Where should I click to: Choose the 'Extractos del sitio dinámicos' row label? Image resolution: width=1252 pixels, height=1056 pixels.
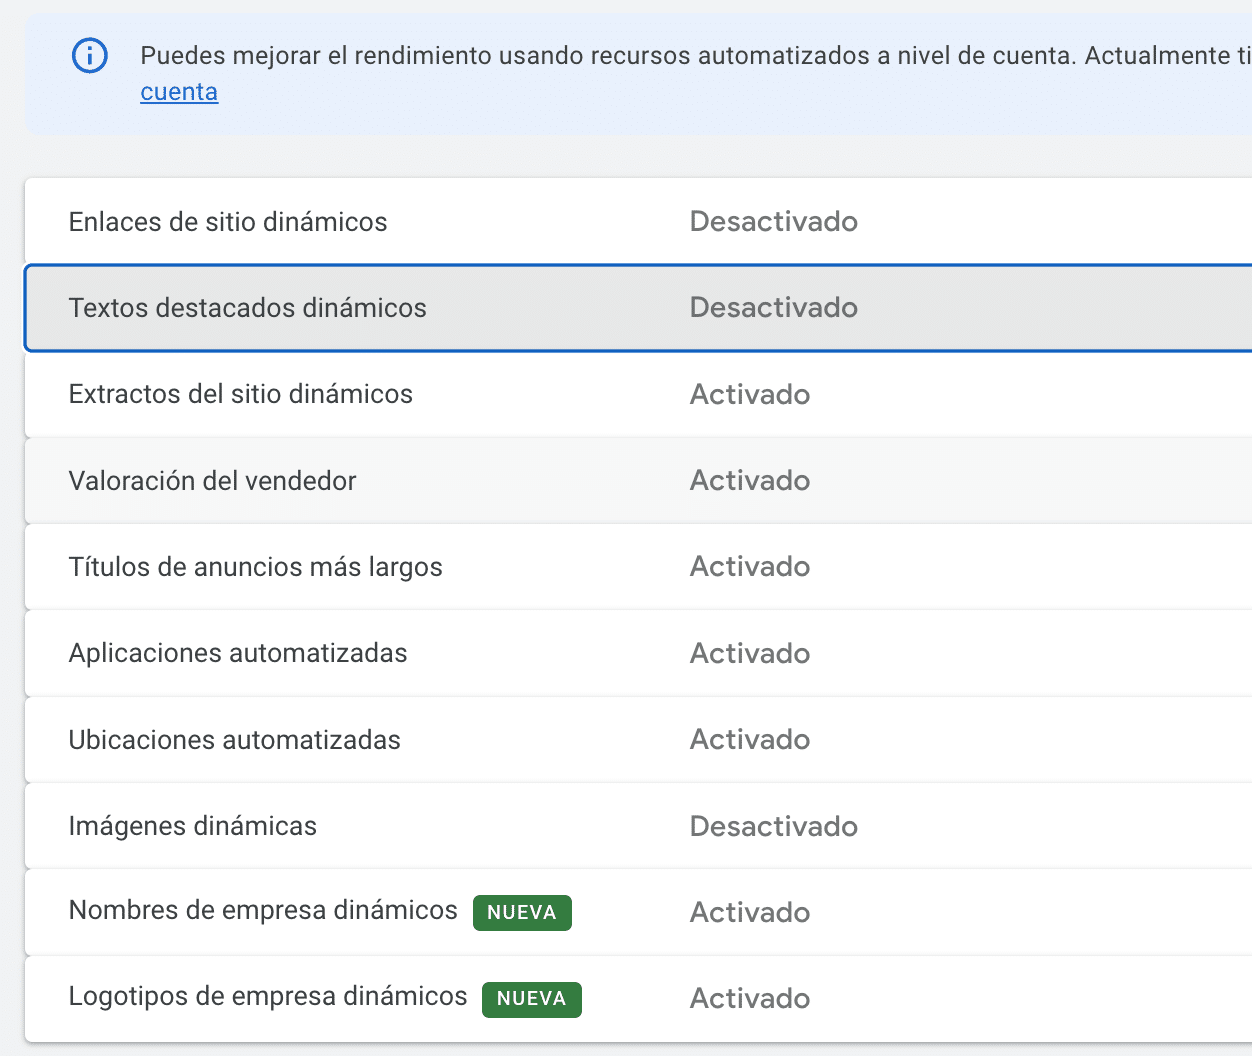[240, 394]
